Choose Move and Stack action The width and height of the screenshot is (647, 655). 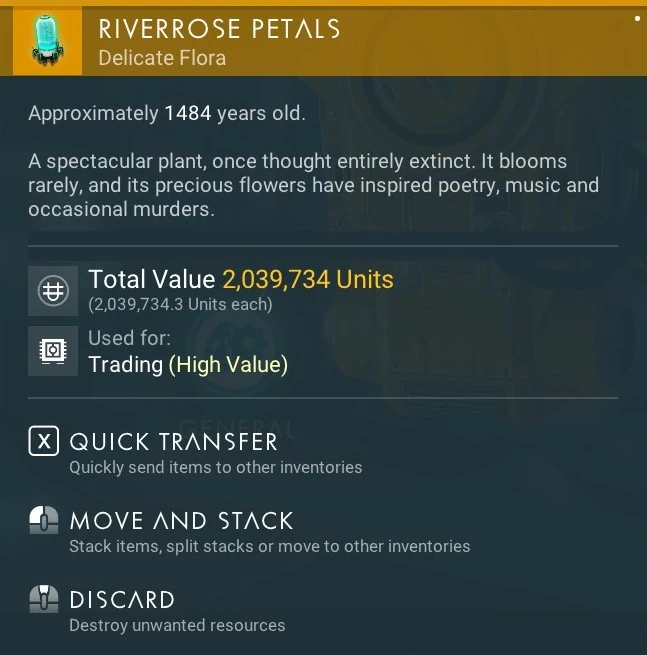(181, 521)
